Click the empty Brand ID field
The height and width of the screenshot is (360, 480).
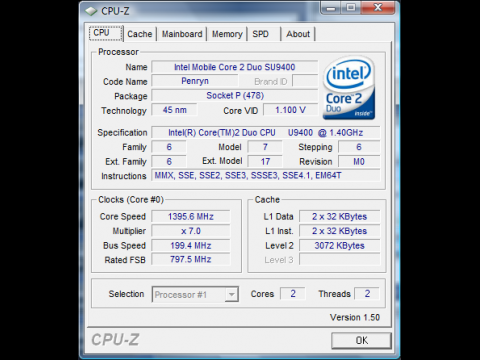[x=305, y=81]
